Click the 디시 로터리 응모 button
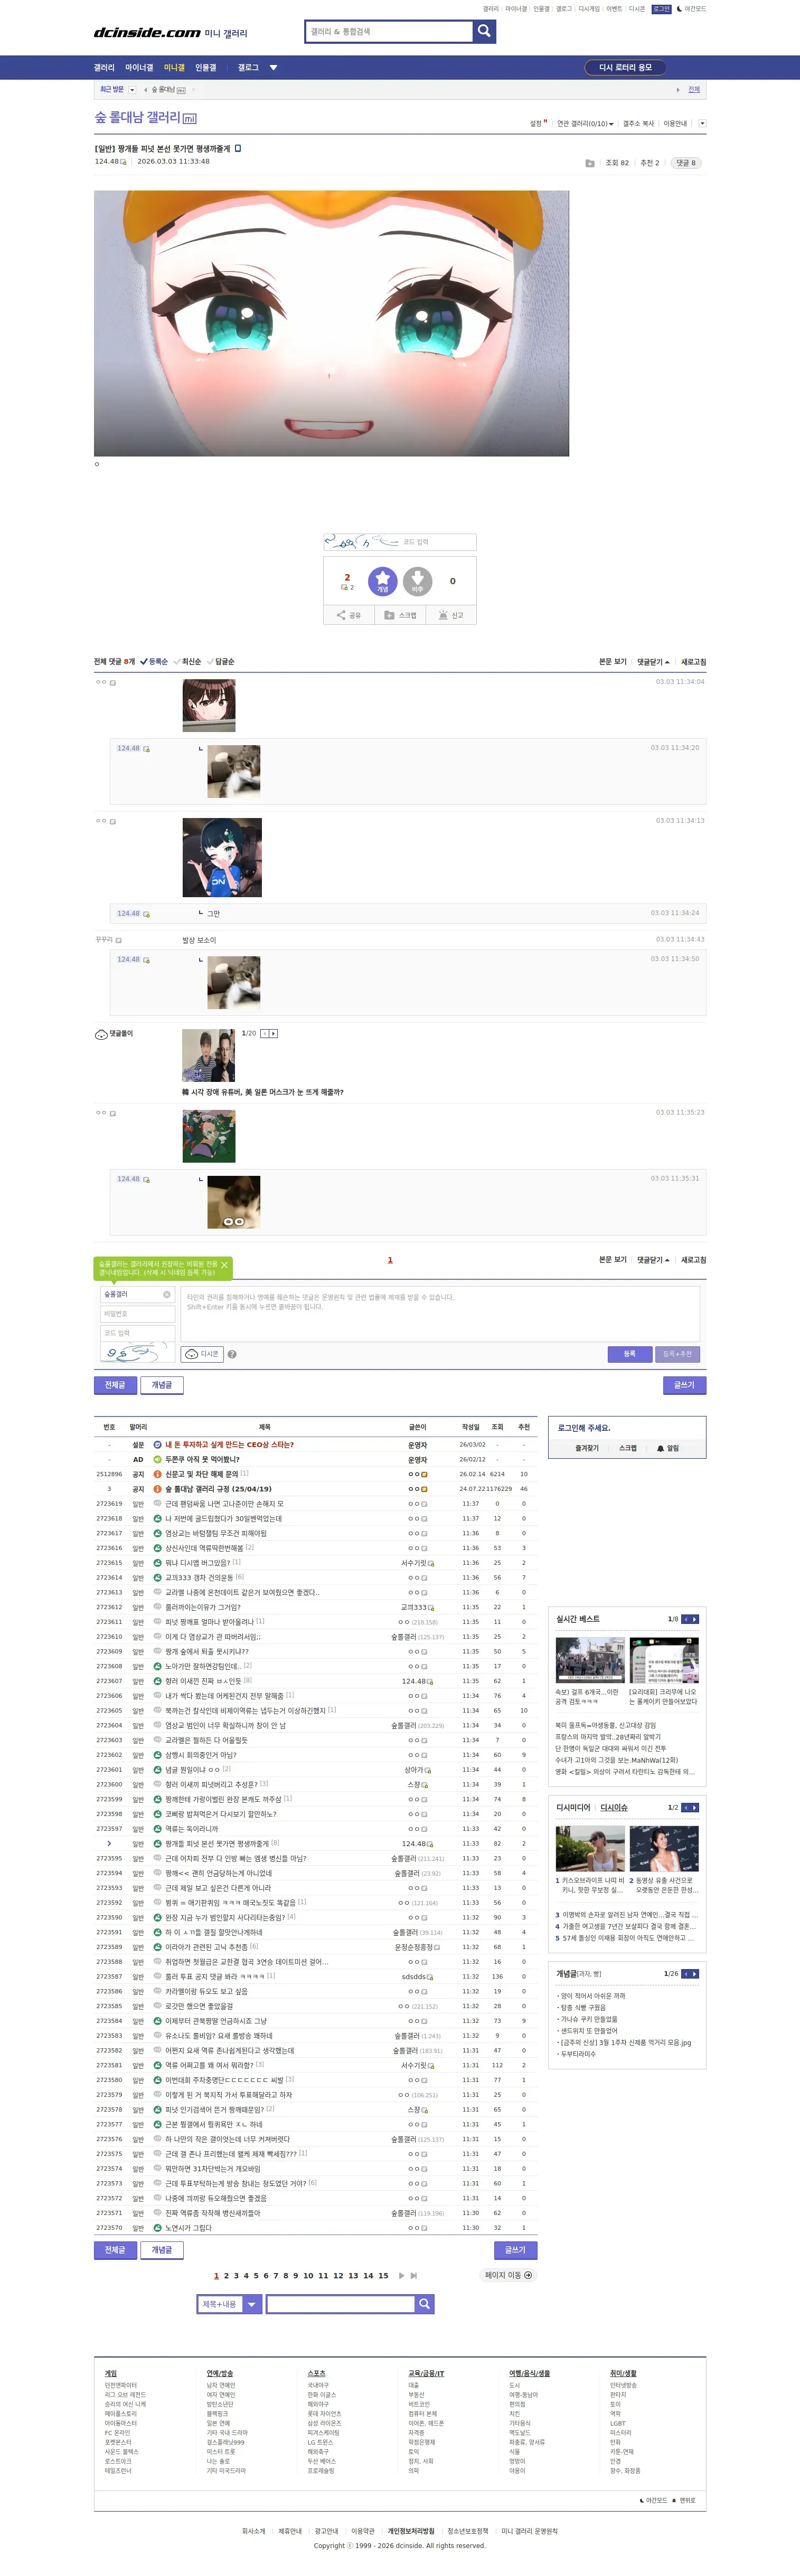 coord(625,68)
